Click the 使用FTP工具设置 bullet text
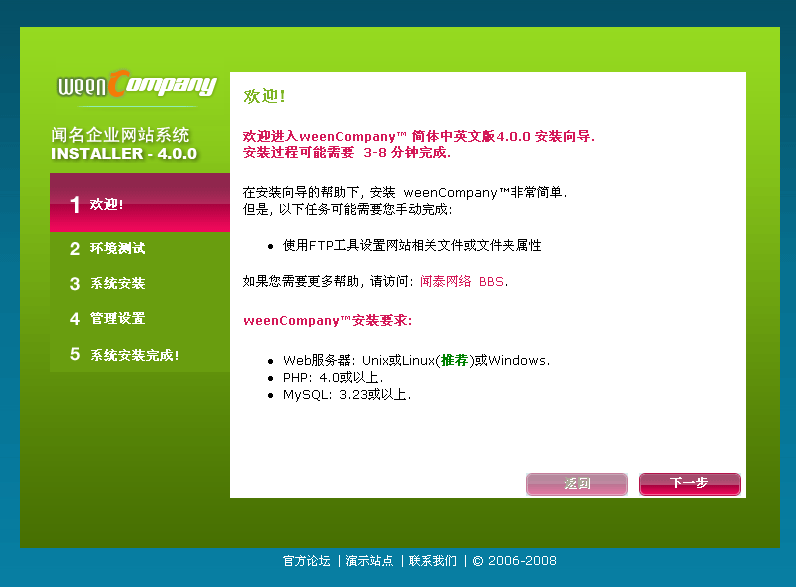Viewport: 796px width, 587px height. (412, 245)
